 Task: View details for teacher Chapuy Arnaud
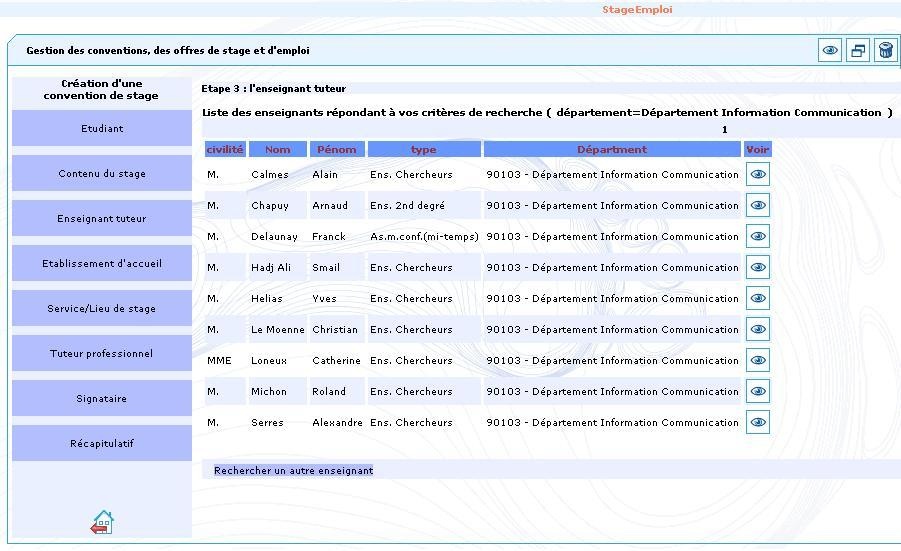click(x=758, y=205)
